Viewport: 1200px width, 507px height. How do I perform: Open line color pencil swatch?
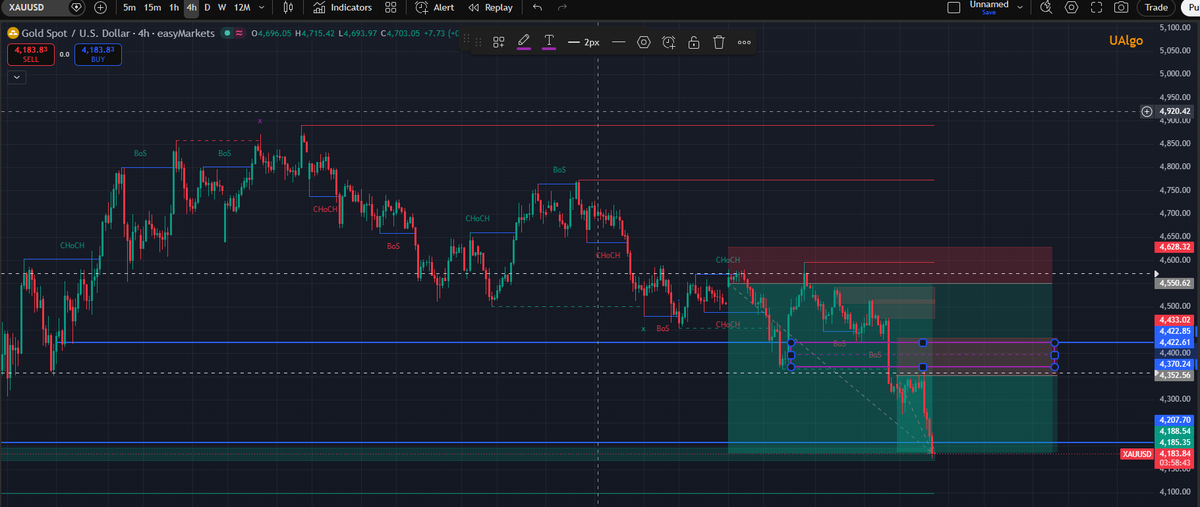pyautogui.click(x=523, y=42)
